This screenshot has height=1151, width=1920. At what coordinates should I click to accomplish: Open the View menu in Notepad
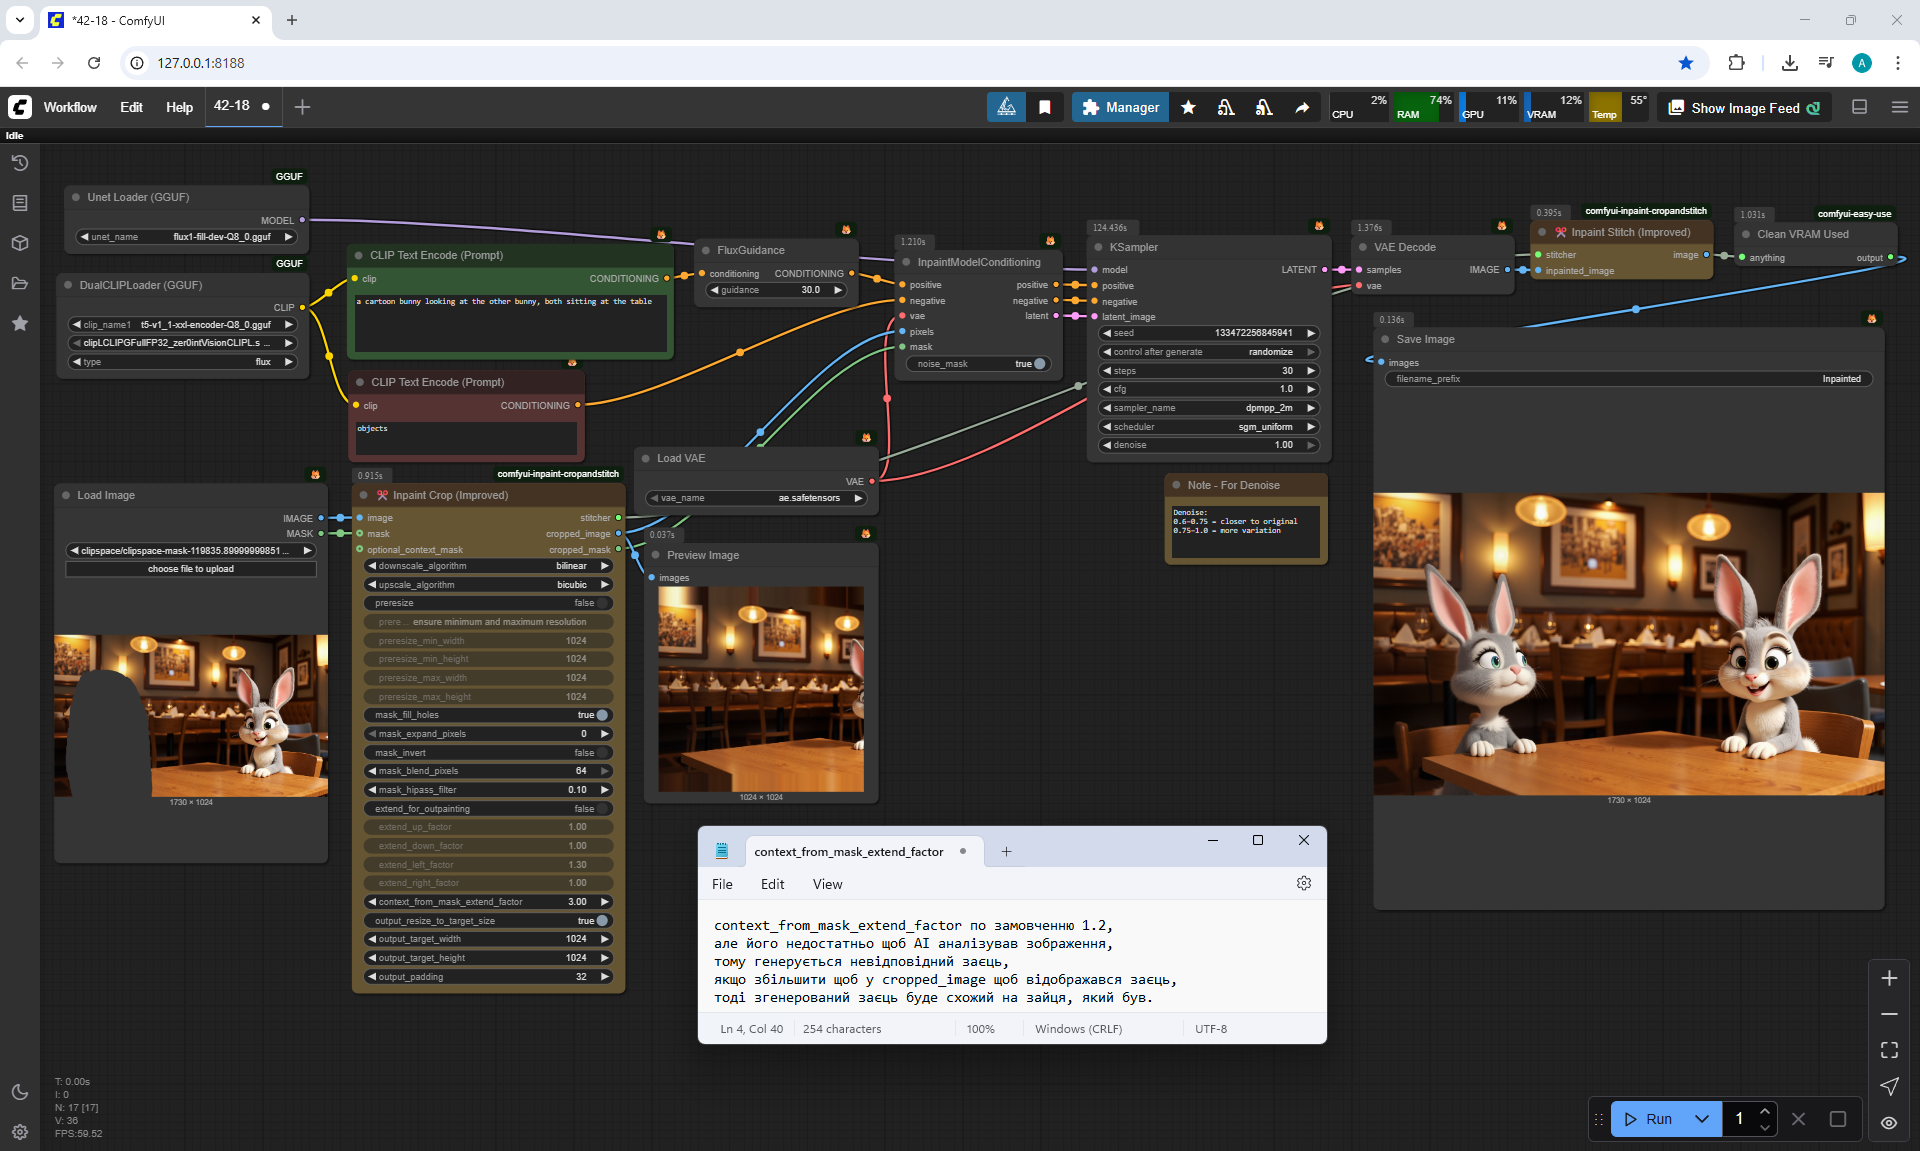(x=827, y=884)
